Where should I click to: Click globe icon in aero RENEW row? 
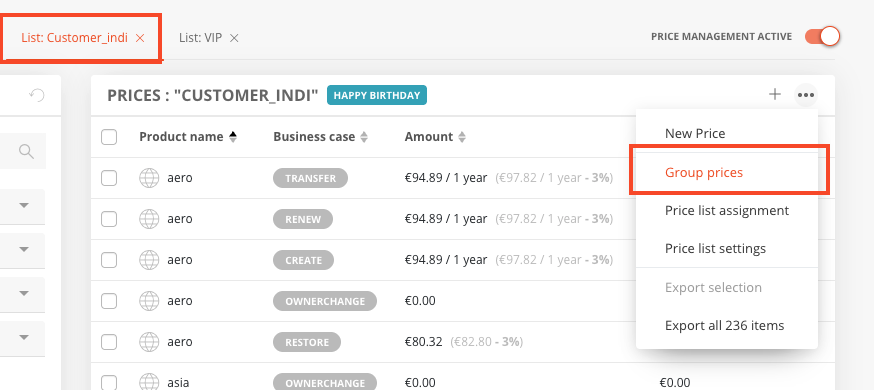[x=149, y=219]
